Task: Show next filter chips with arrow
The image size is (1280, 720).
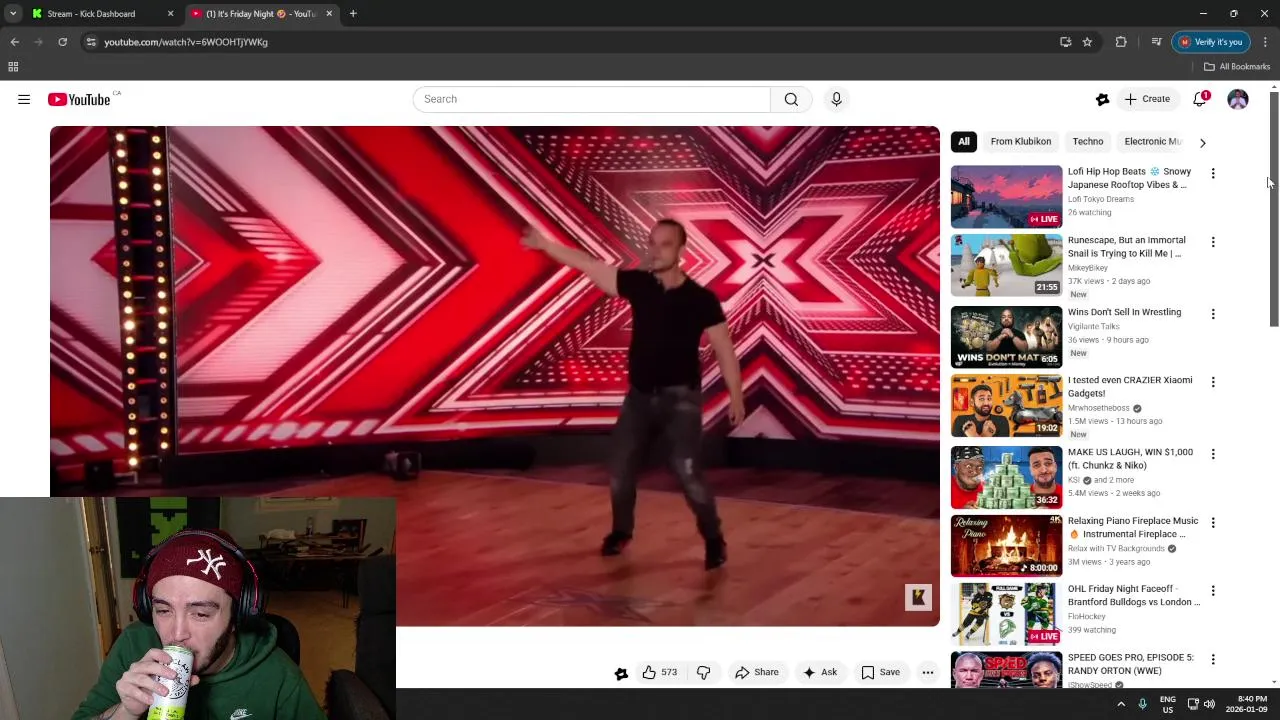Action: pyautogui.click(x=1202, y=142)
